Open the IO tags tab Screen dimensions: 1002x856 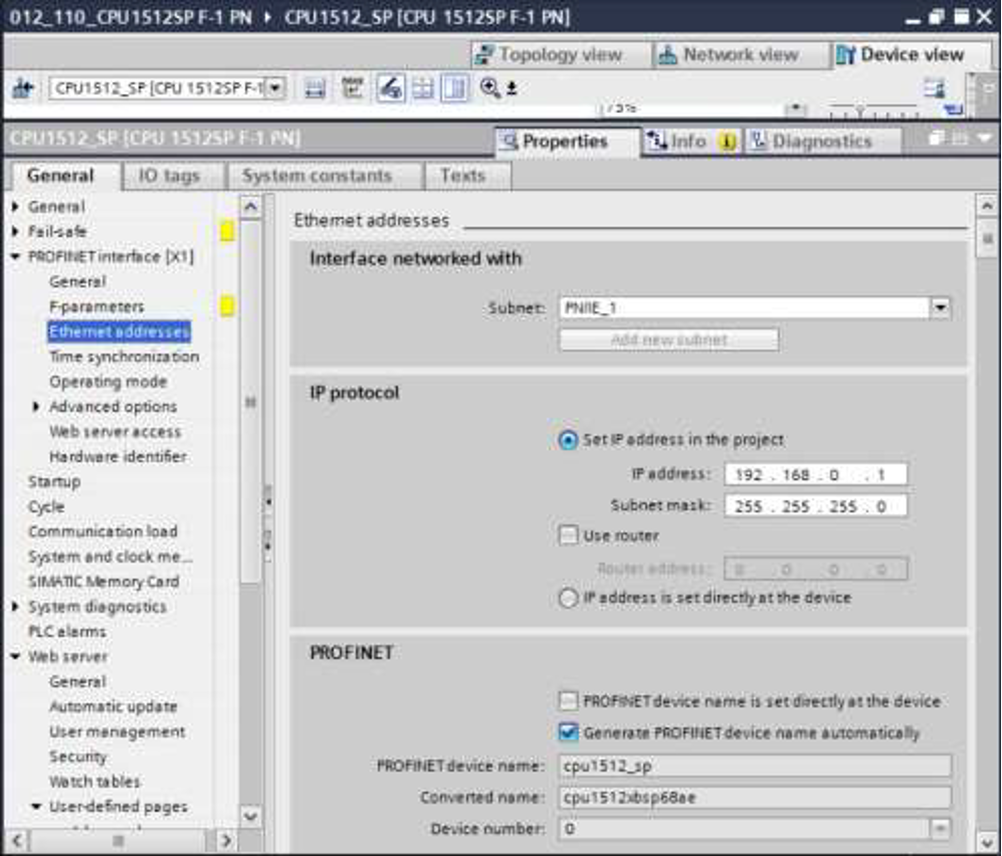click(x=168, y=176)
